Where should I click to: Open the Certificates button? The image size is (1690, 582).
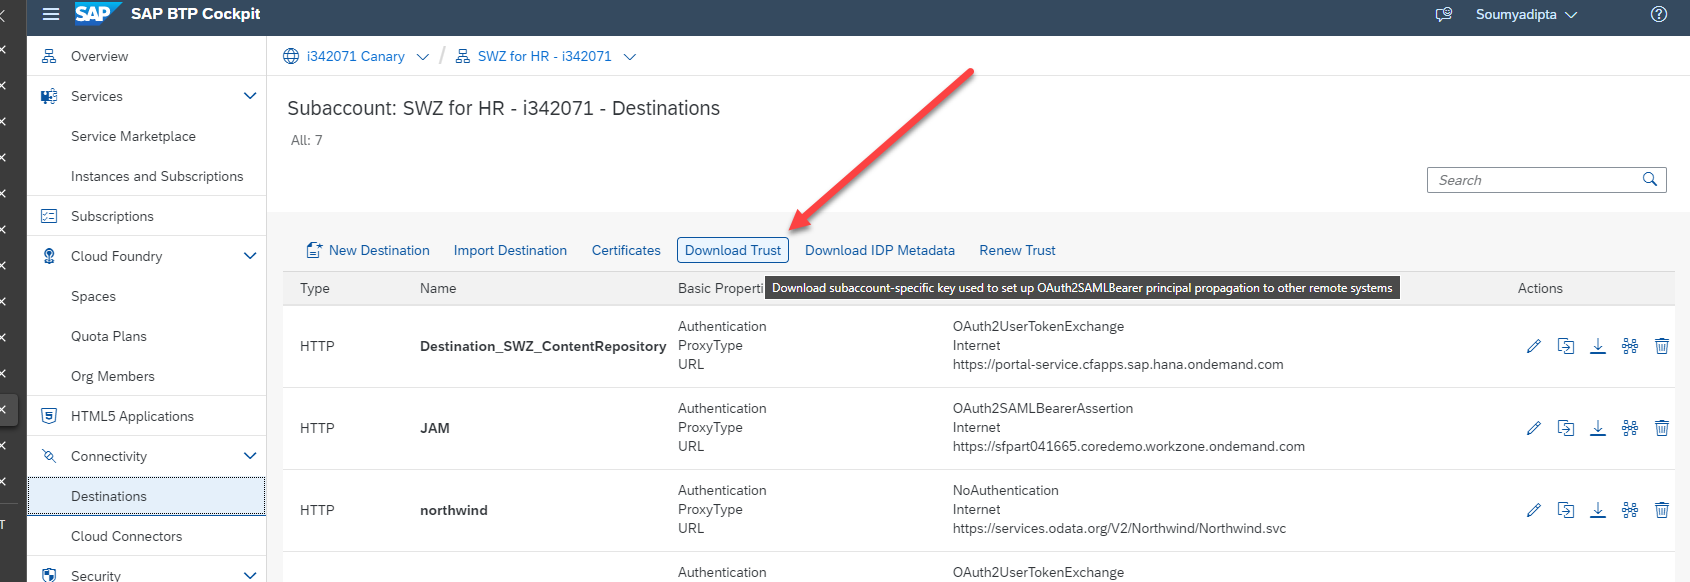click(626, 250)
